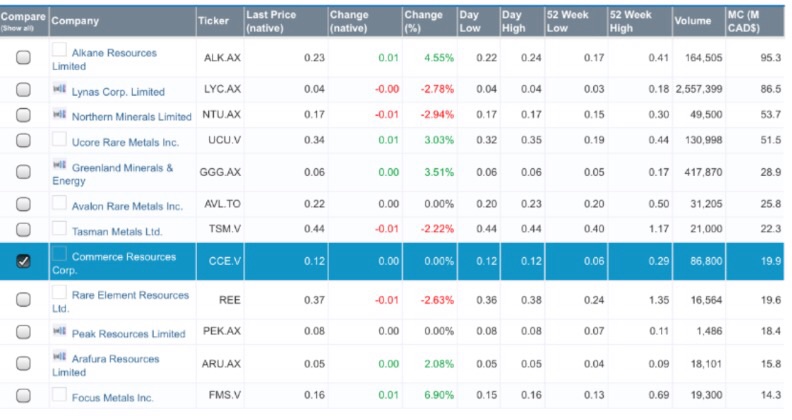The height and width of the screenshot is (420, 792).
Task: Click the logo placeholder beside Alkane Resources
Action: tap(60, 49)
